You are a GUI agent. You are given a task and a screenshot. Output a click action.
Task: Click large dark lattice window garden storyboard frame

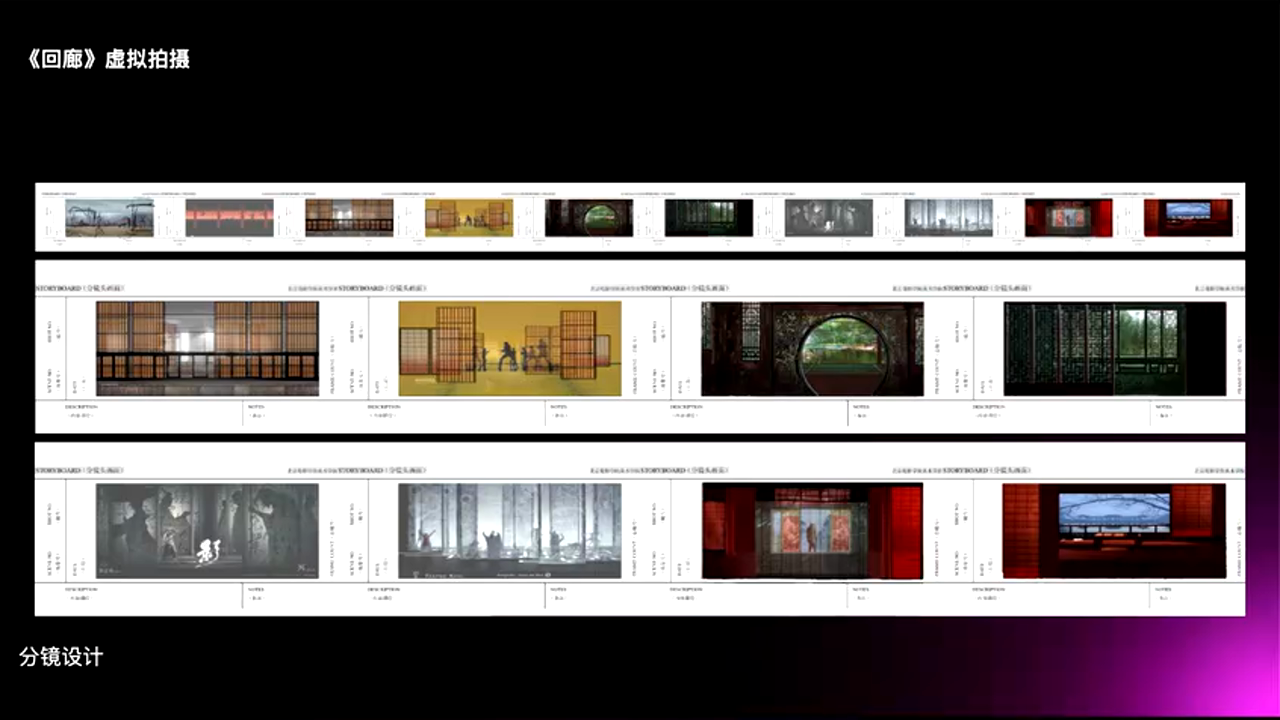tap(1114, 348)
